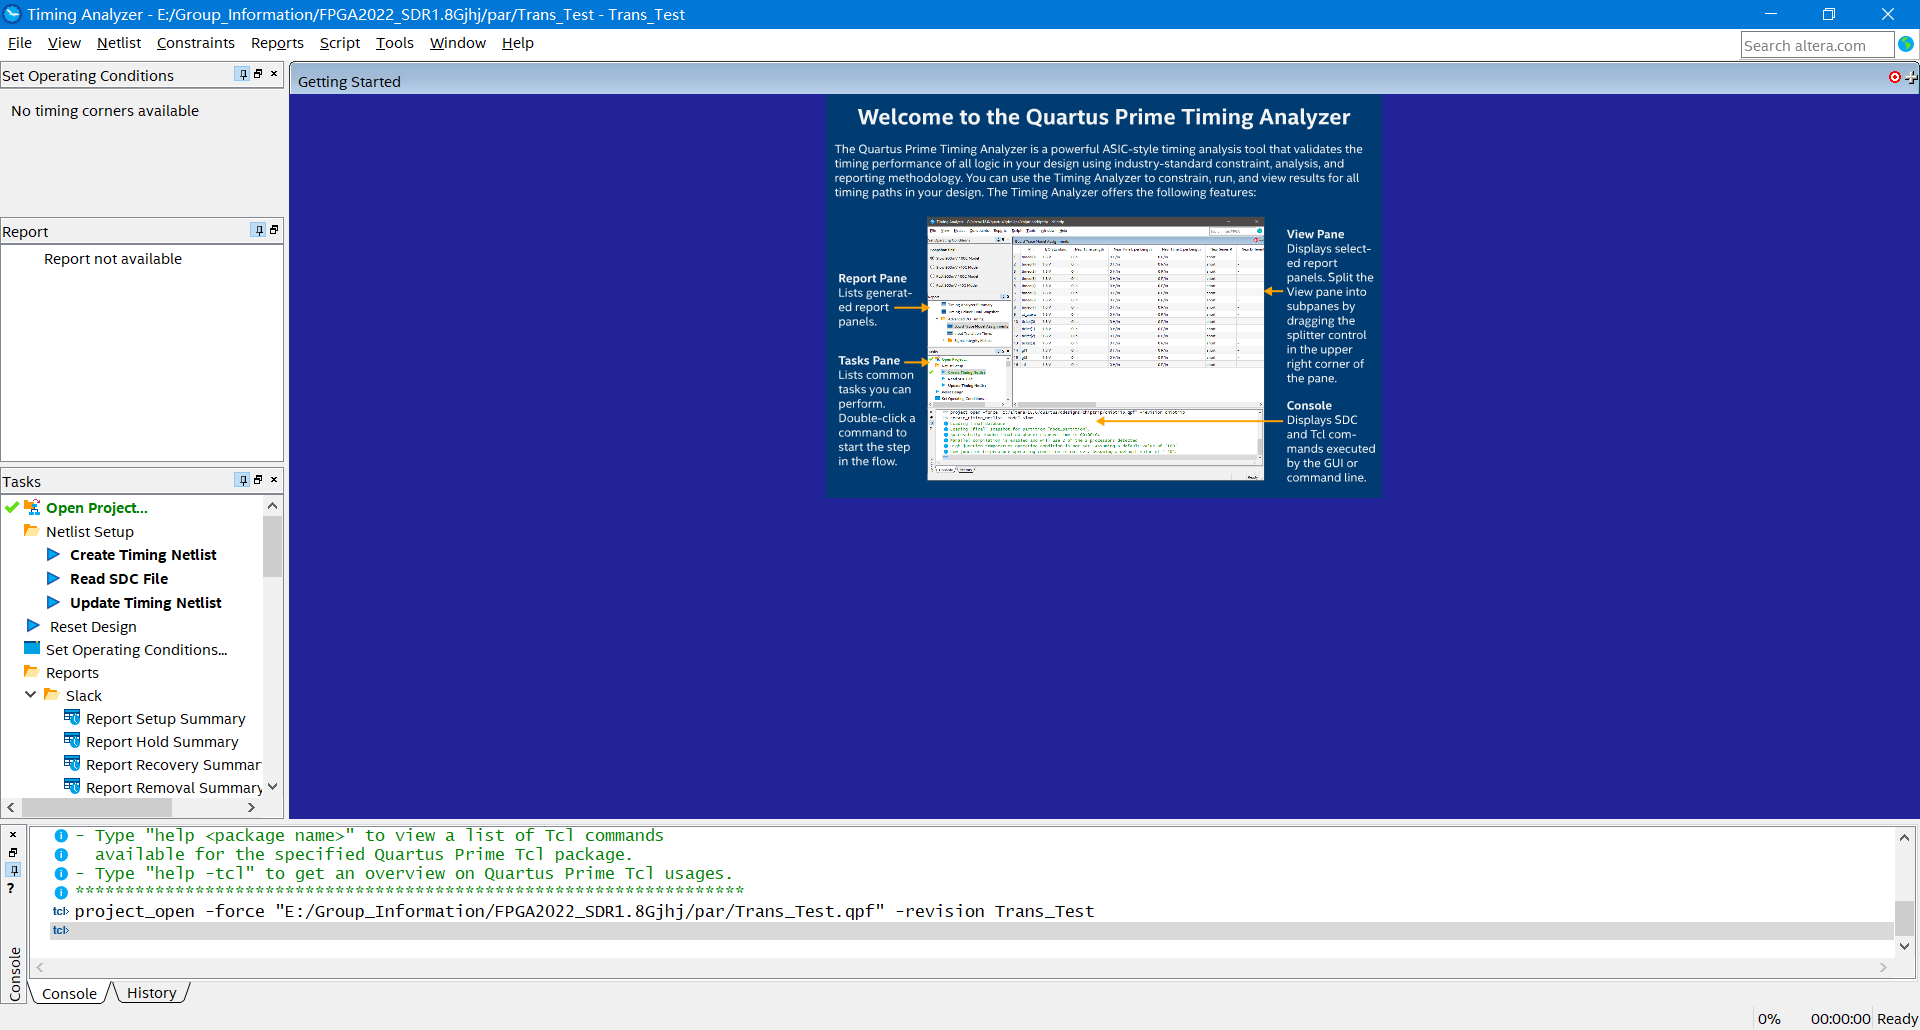
Task: Select Read SDC File task
Action: (x=119, y=579)
